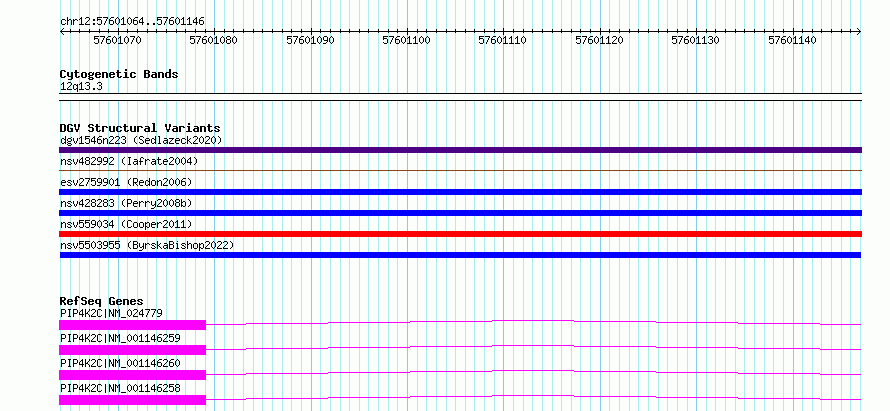Click ruler position 57601100
The image size is (890, 411).
[406, 40]
